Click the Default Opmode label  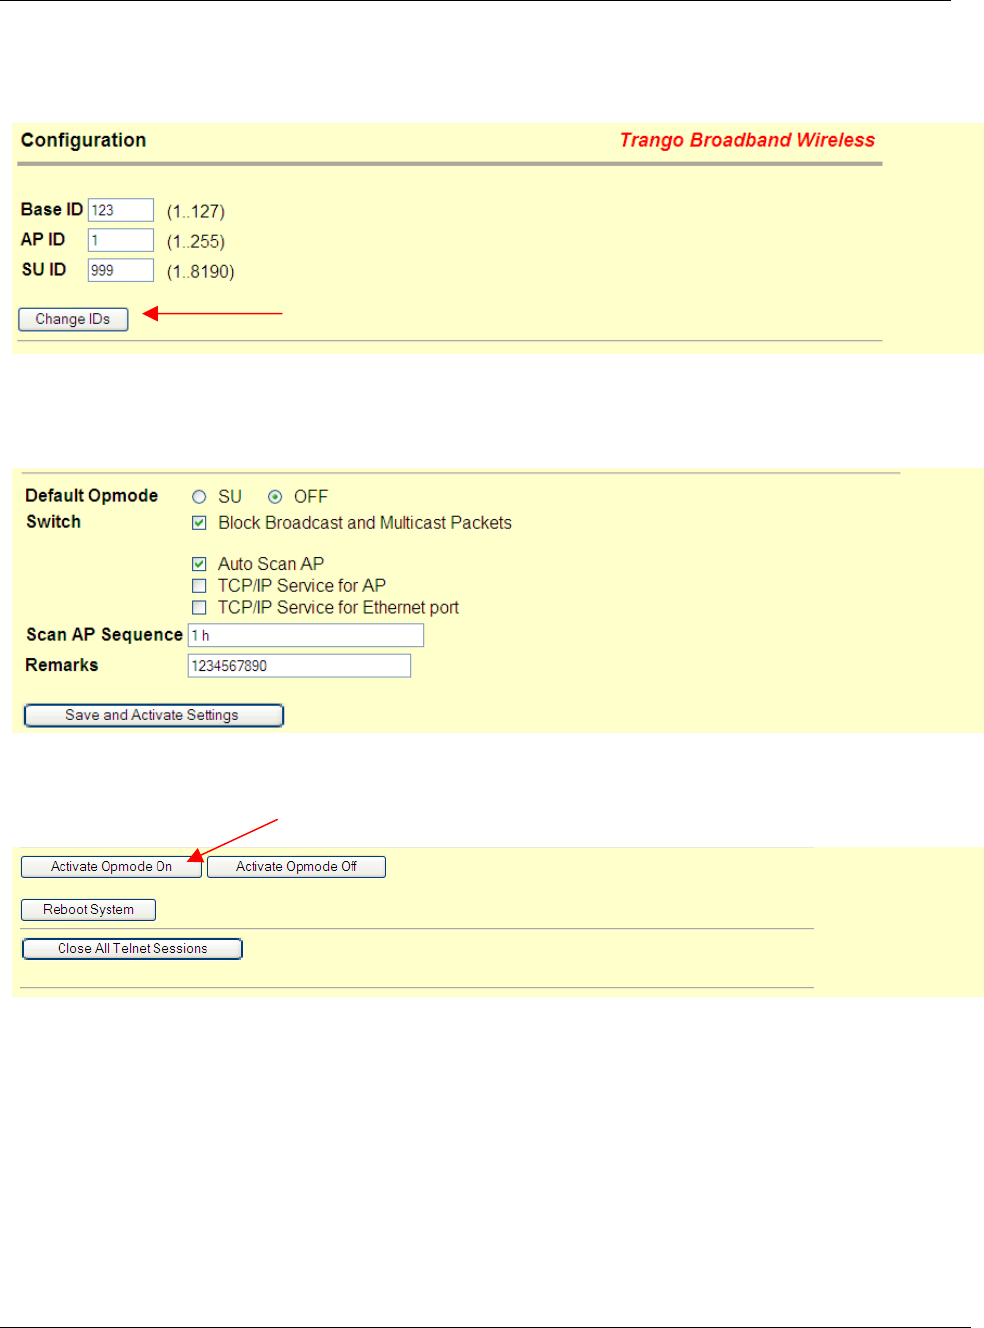[x=92, y=496]
